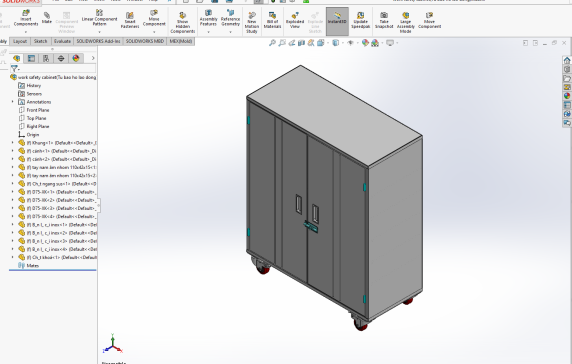Screen dimensions: 572x364
Task: Expand the Annotations folder
Action: click(x=13, y=102)
